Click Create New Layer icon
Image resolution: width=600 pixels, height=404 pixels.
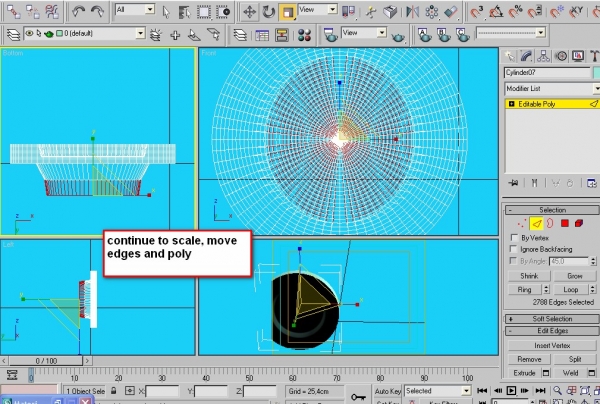pyautogui.click(x=156, y=35)
